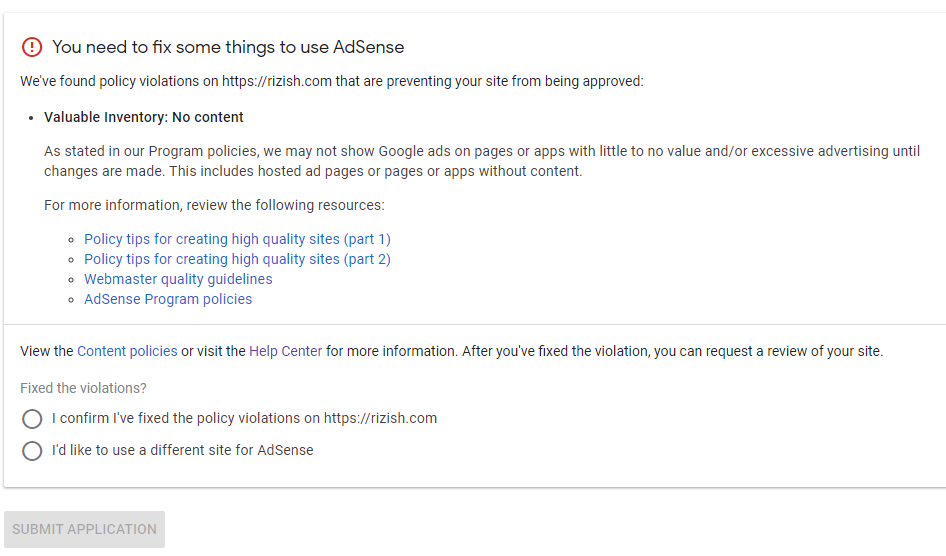Choose the radio button to use a different site
Screen dimensions: 946x556
point(32,451)
